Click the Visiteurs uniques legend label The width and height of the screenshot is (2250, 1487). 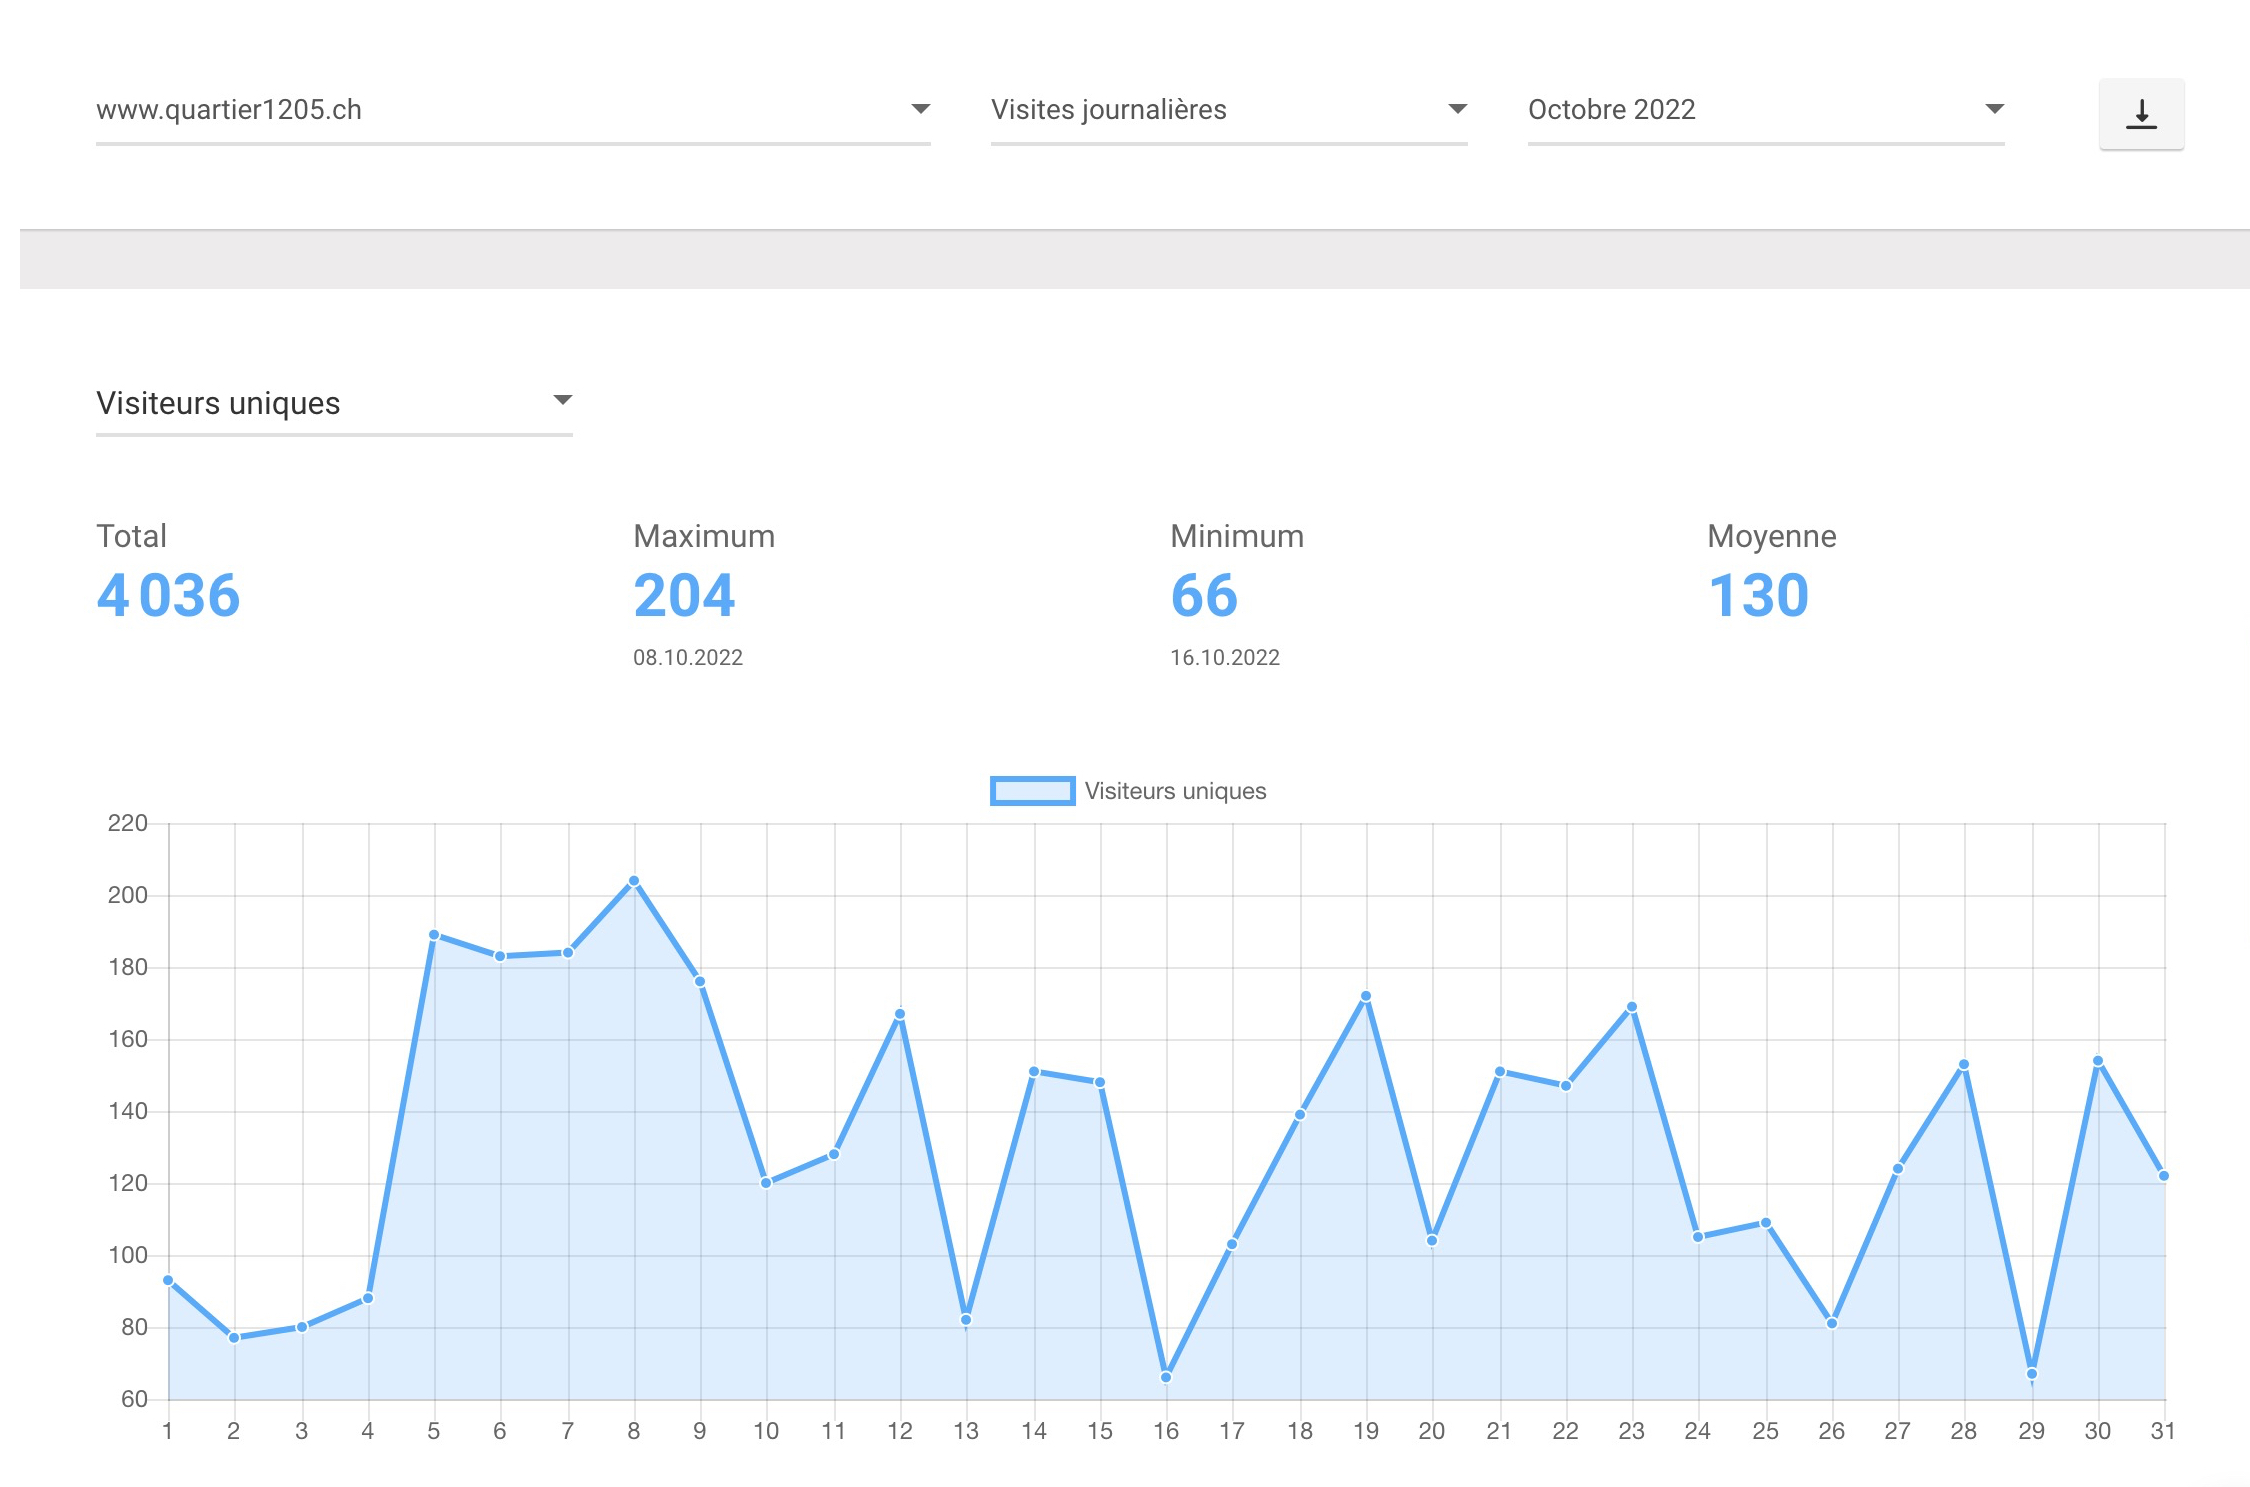pyautogui.click(x=1175, y=791)
